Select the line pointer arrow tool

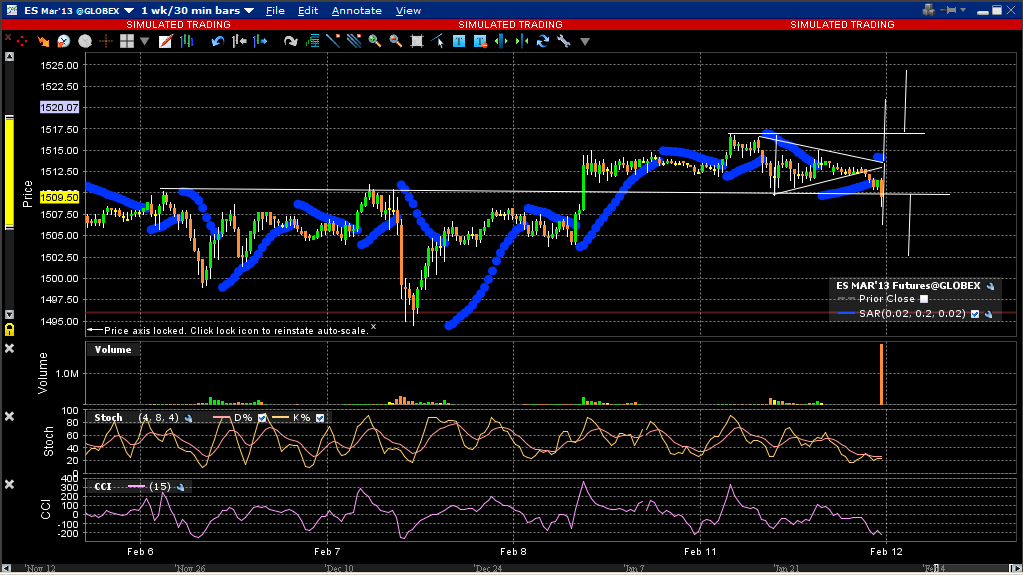coord(437,41)
